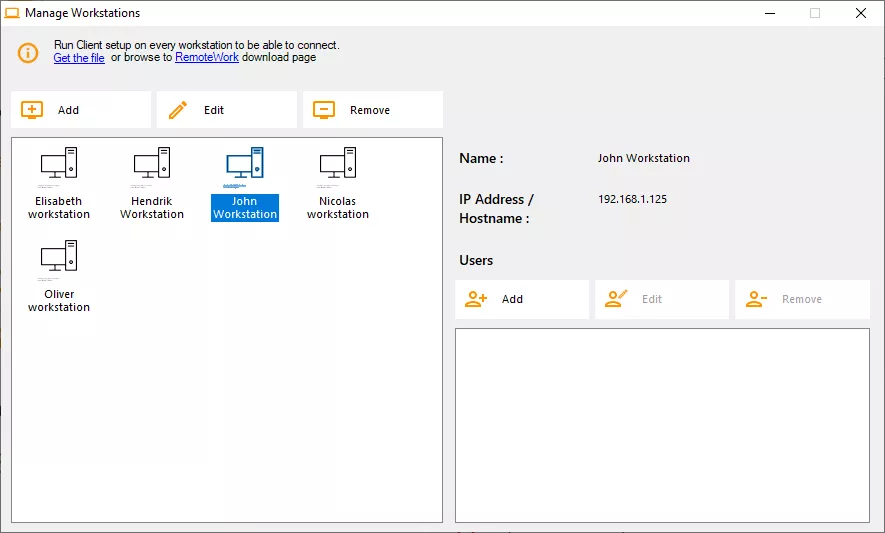This screenshot has width=885, height=533.
Task: Click the 'John Workstation' name value text
Action: 643,158
